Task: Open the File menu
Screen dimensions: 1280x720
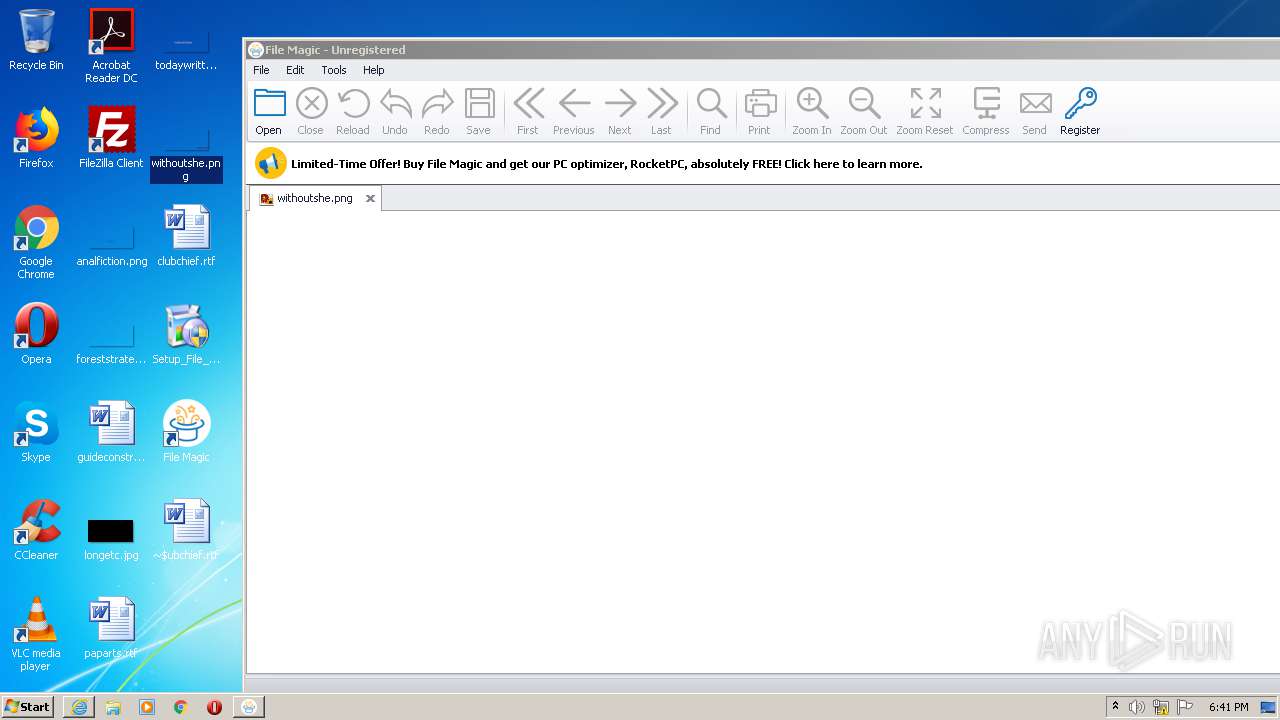Action: click(261, 70)
